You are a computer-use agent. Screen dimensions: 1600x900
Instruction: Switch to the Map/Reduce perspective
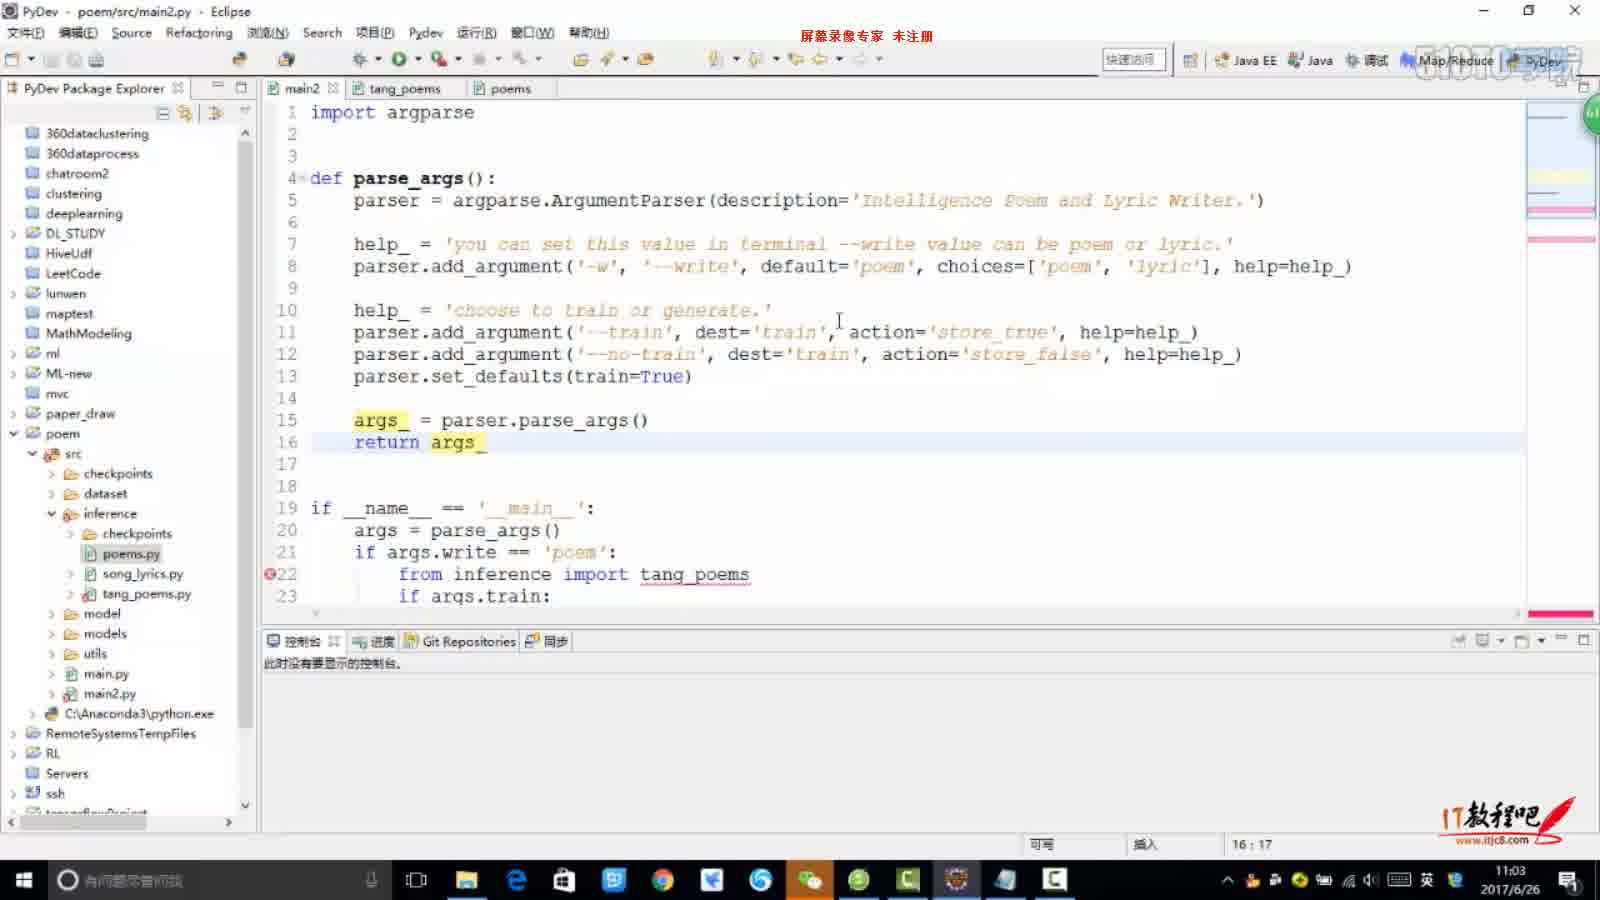point(1448,60)
